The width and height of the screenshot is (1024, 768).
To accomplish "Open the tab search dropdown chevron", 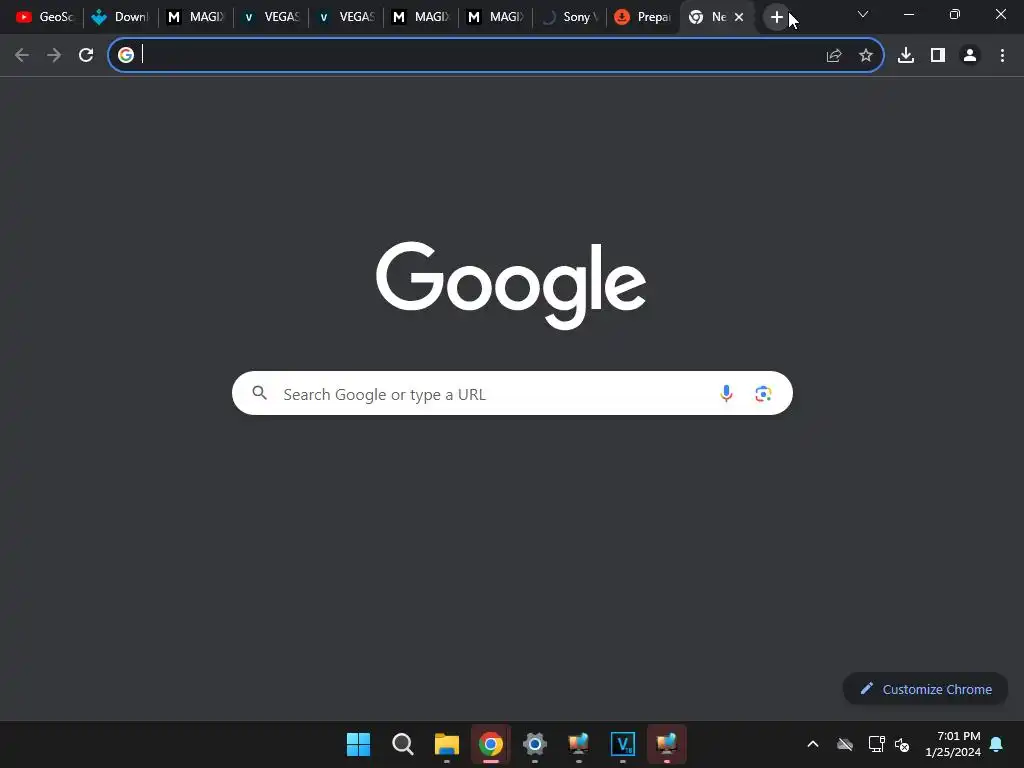I will click(863, 14).
